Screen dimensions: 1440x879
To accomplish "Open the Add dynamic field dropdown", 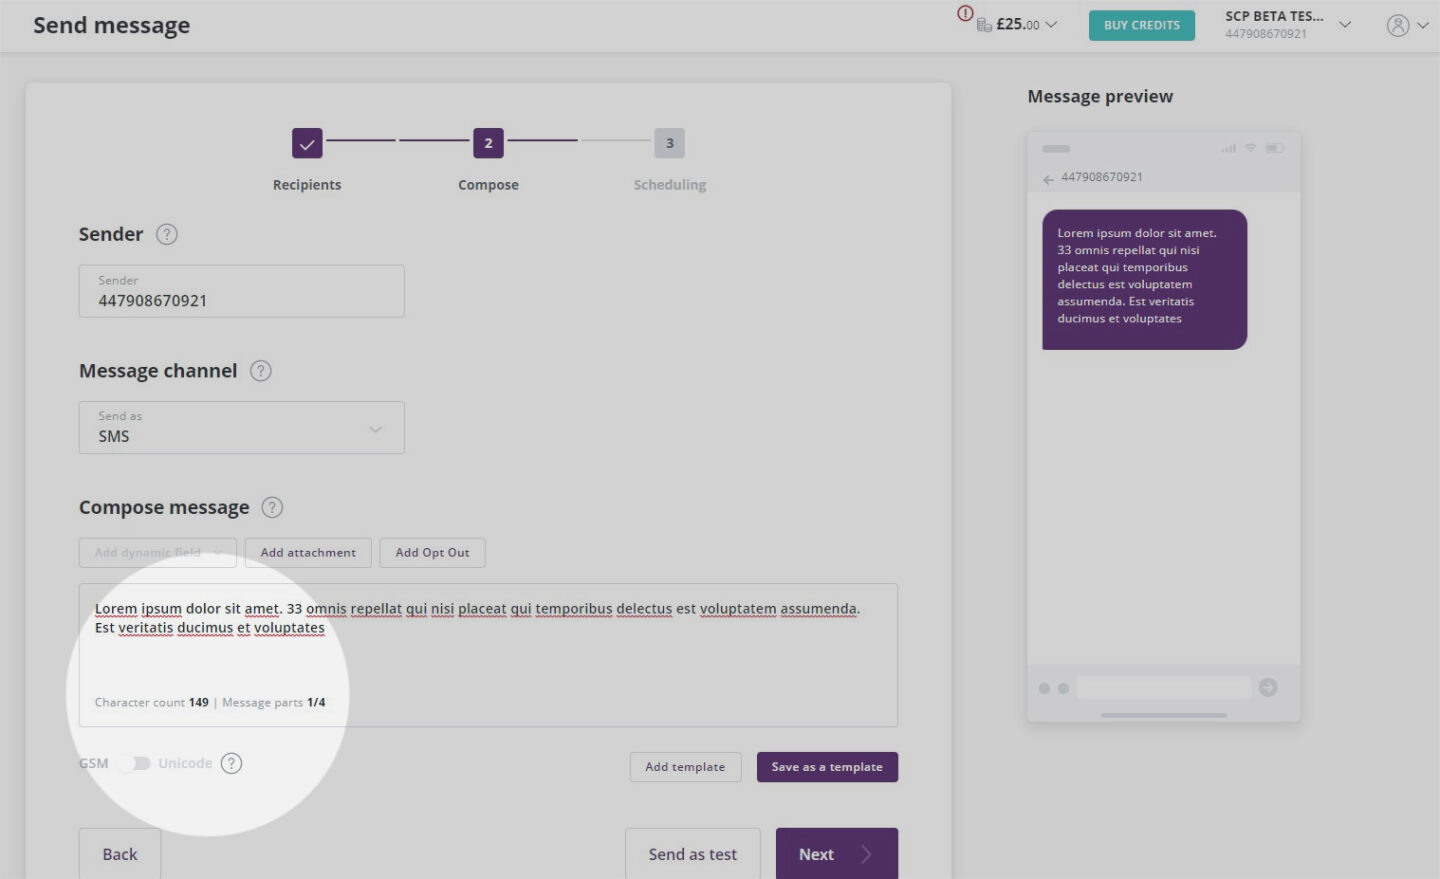I will pos(157,552).
